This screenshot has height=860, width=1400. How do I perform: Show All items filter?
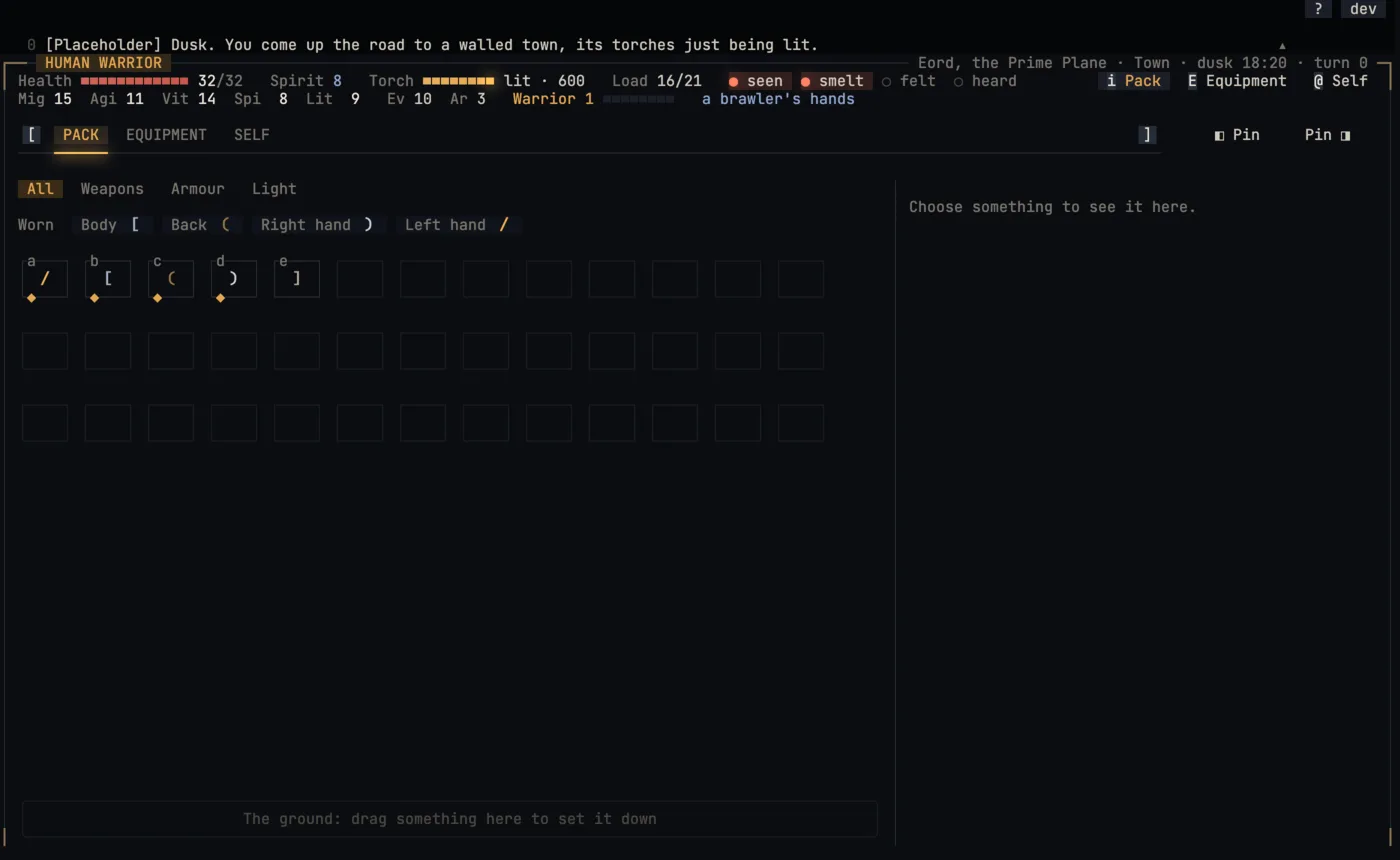click(40, 189)
